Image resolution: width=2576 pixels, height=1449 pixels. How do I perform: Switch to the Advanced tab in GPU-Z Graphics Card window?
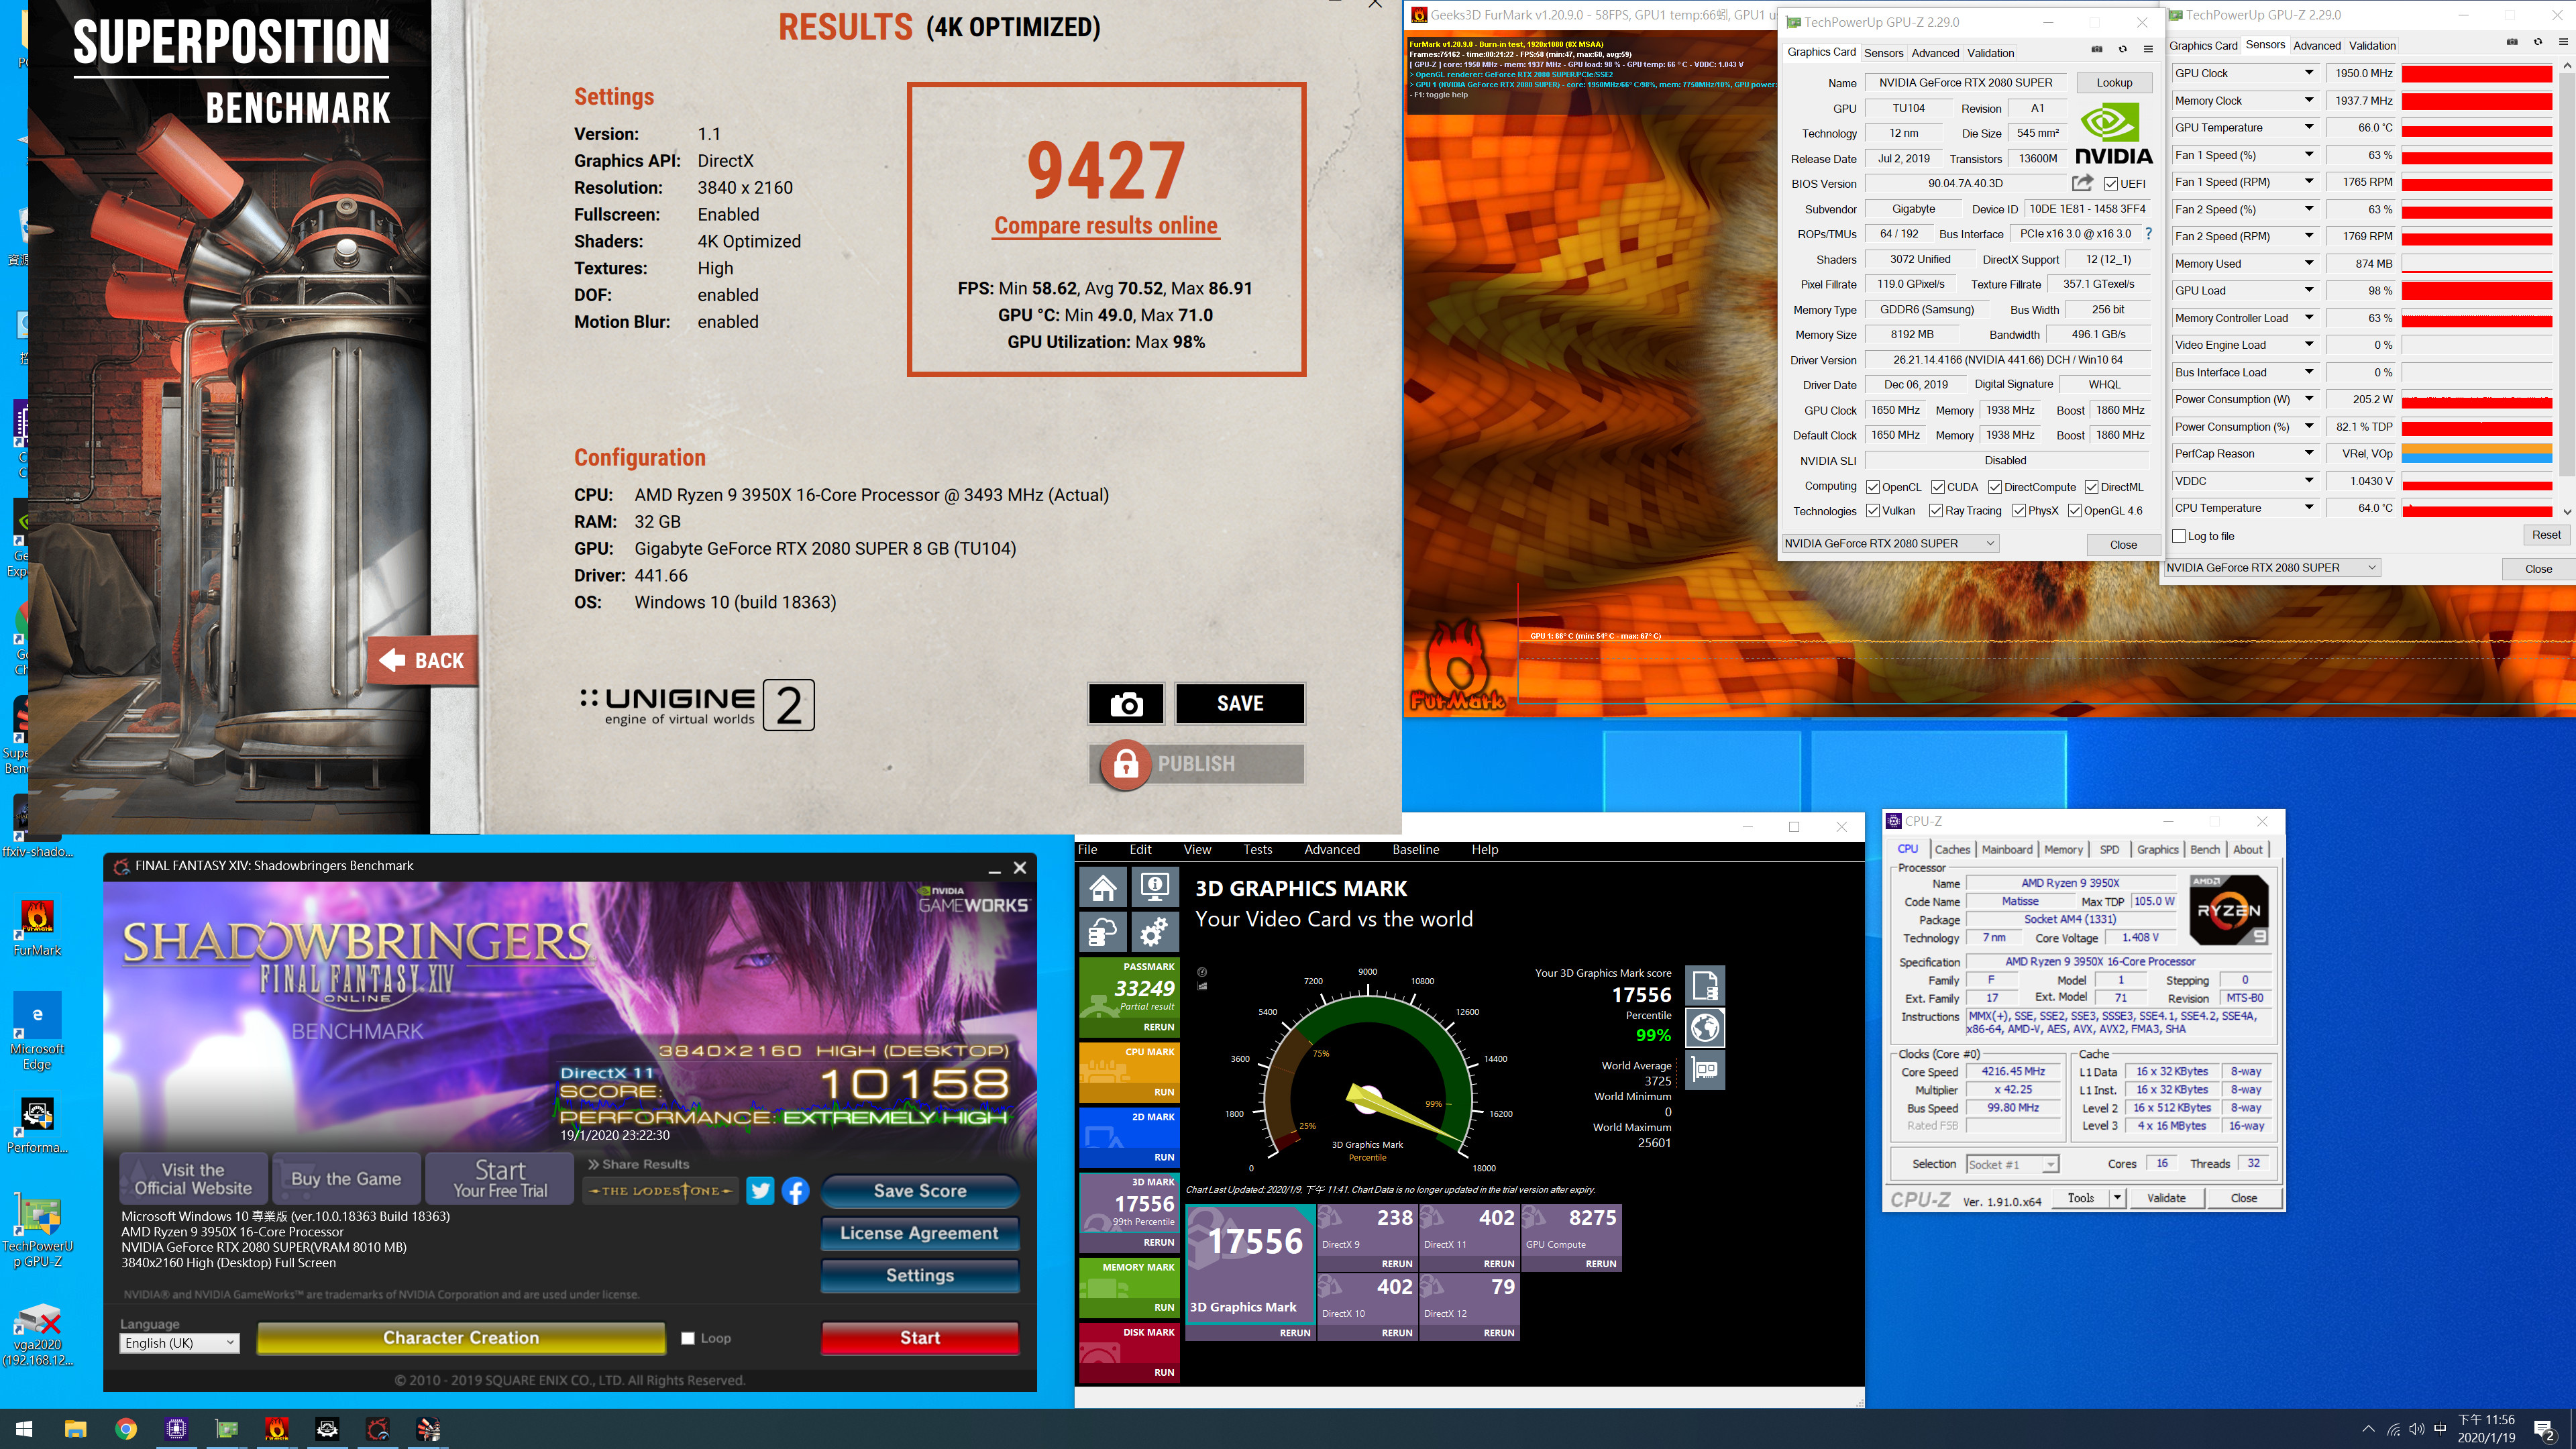pos(1935,53)
